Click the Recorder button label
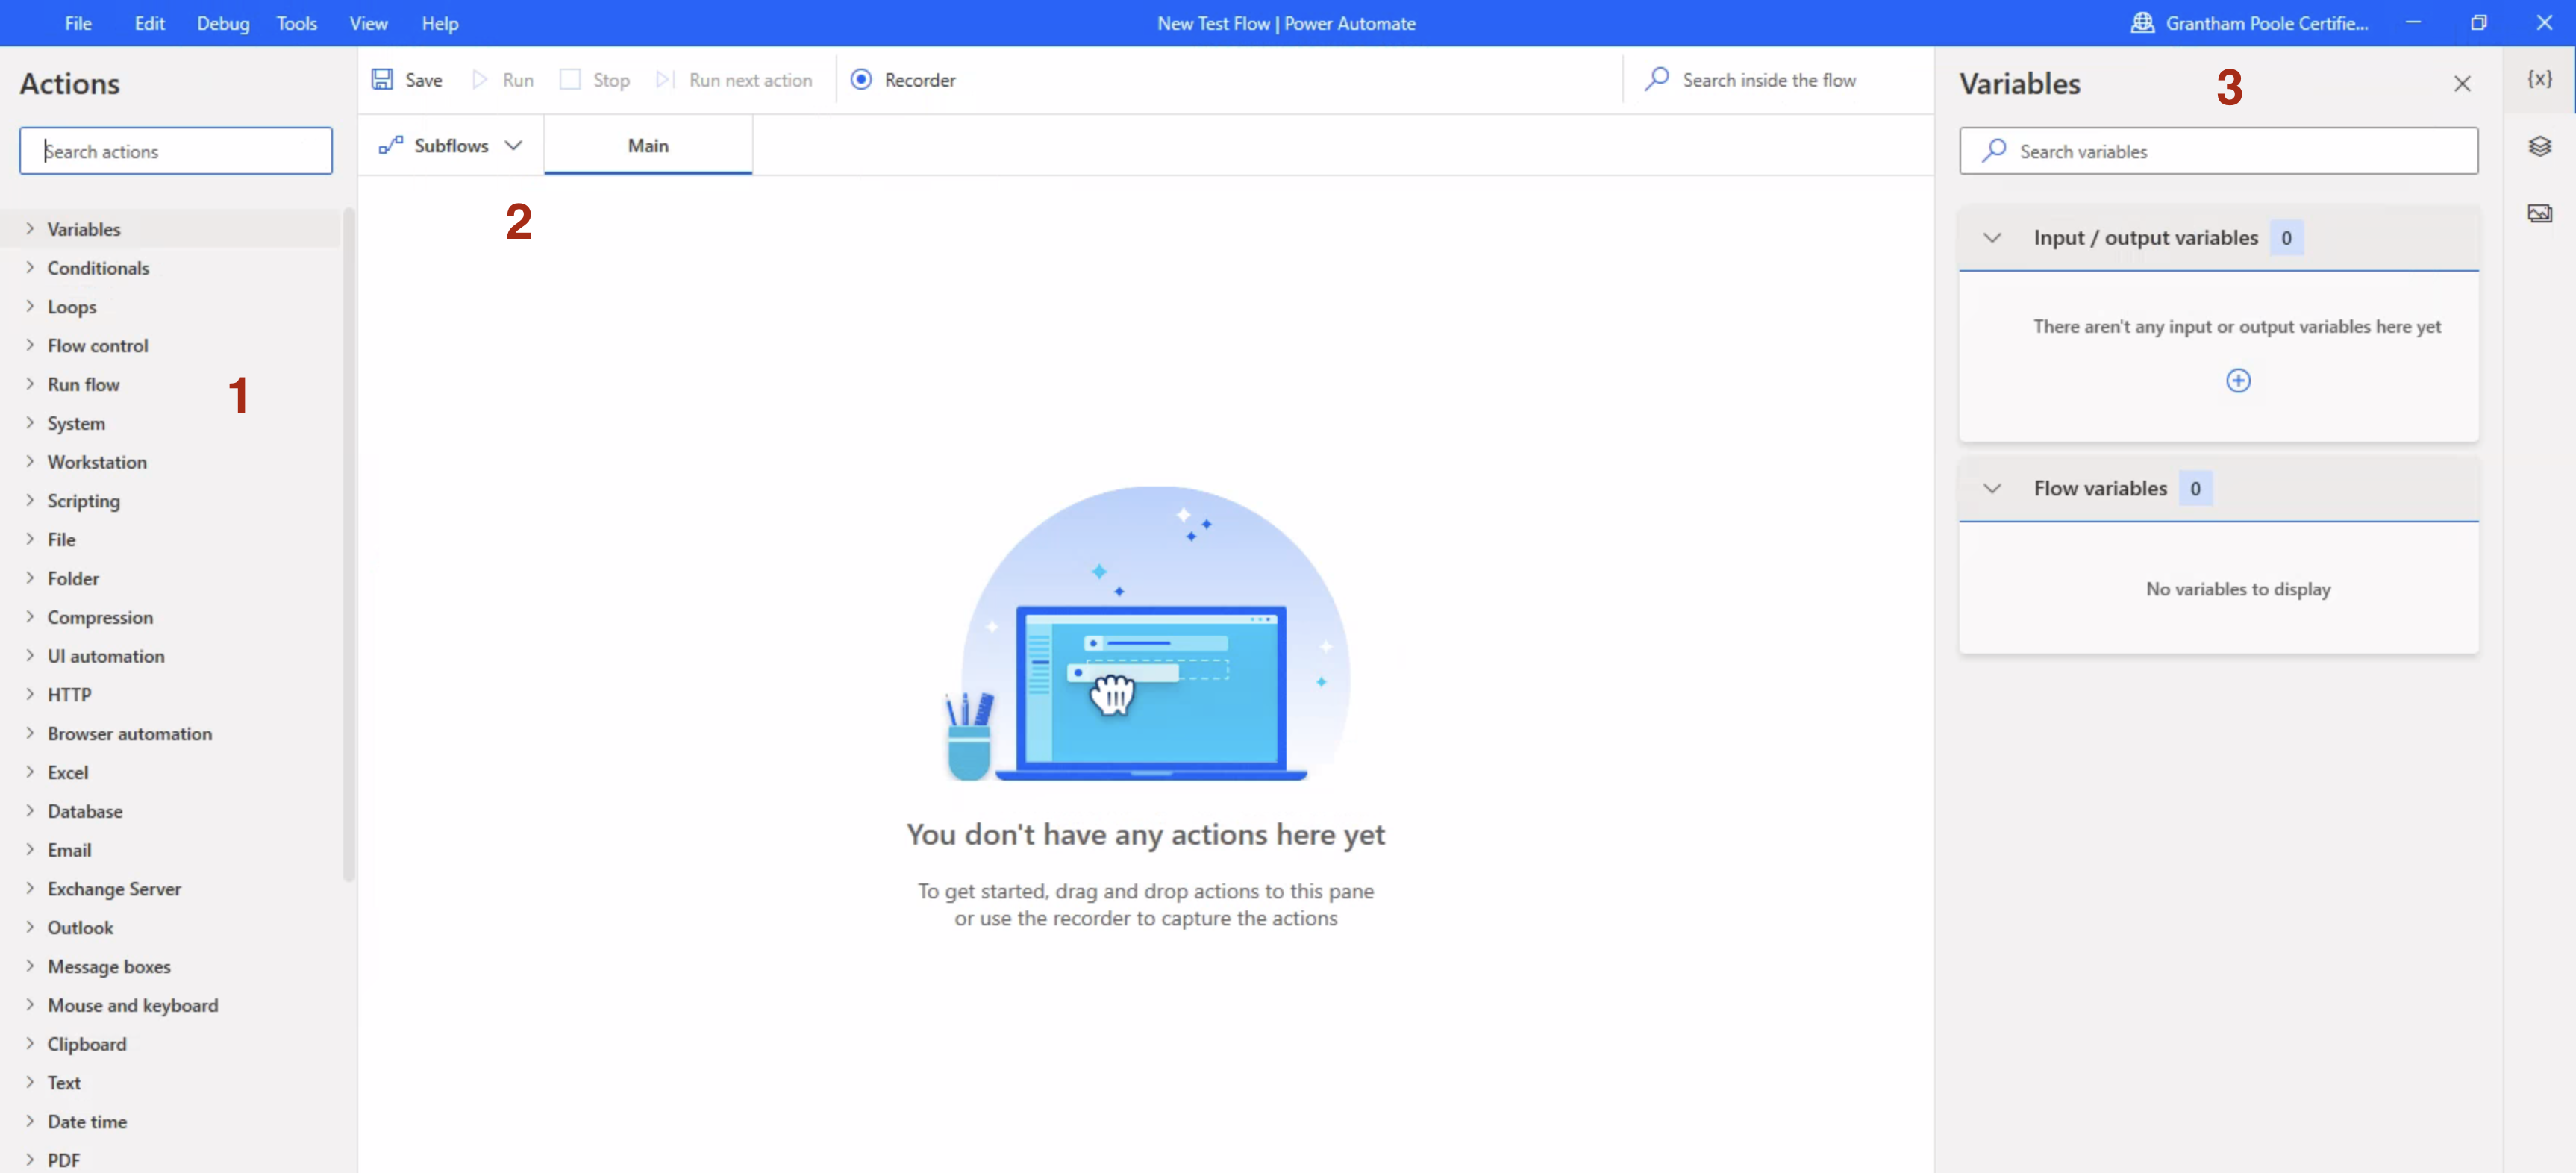 [920, 80]
